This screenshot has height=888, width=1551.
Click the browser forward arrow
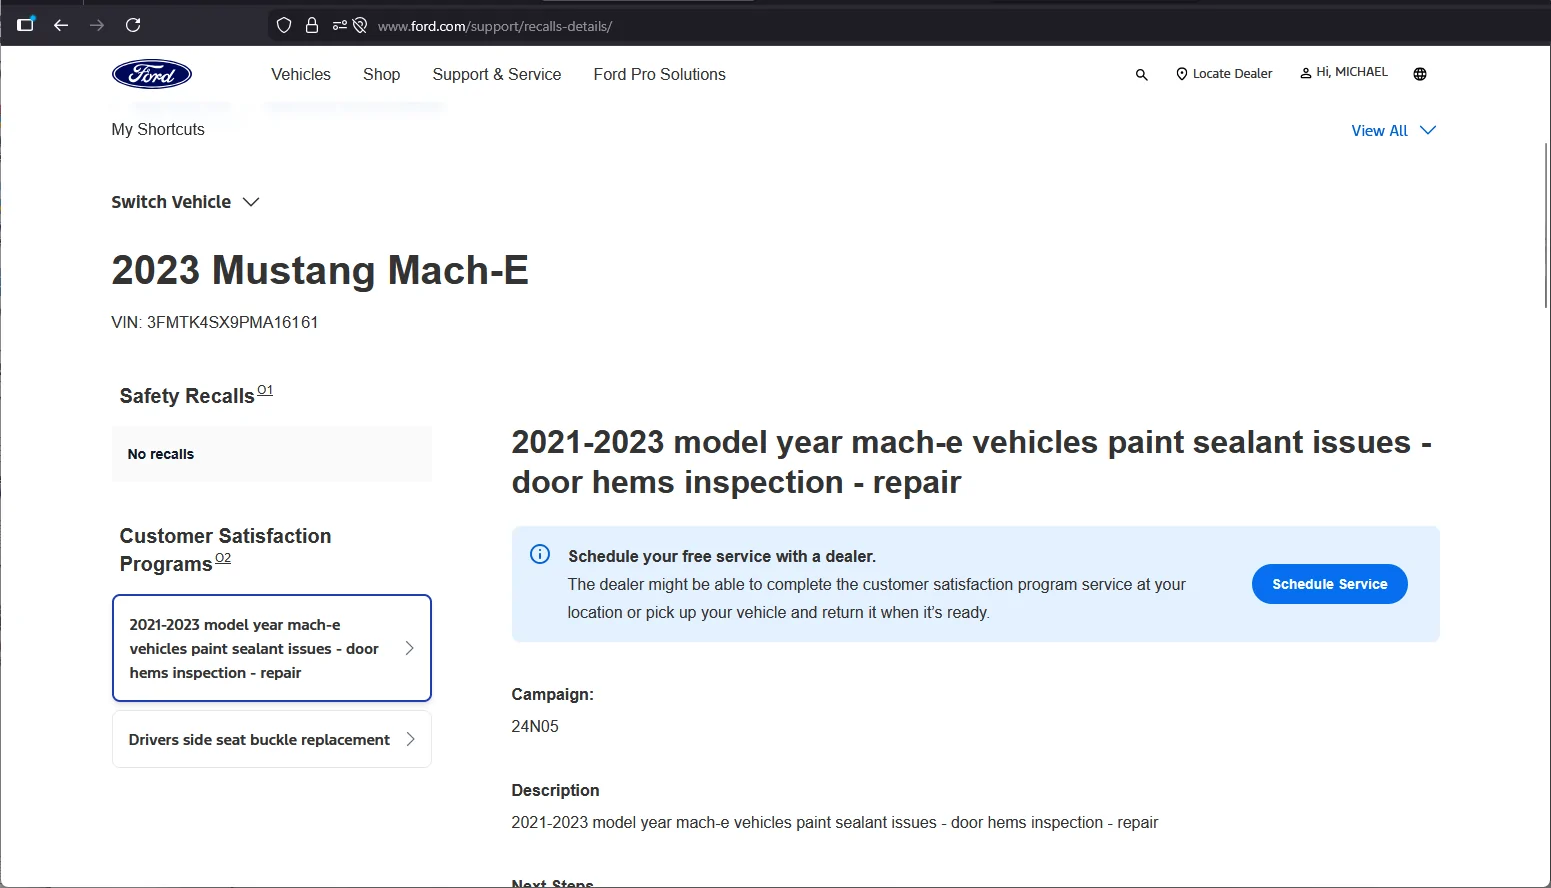click(97, 25)
